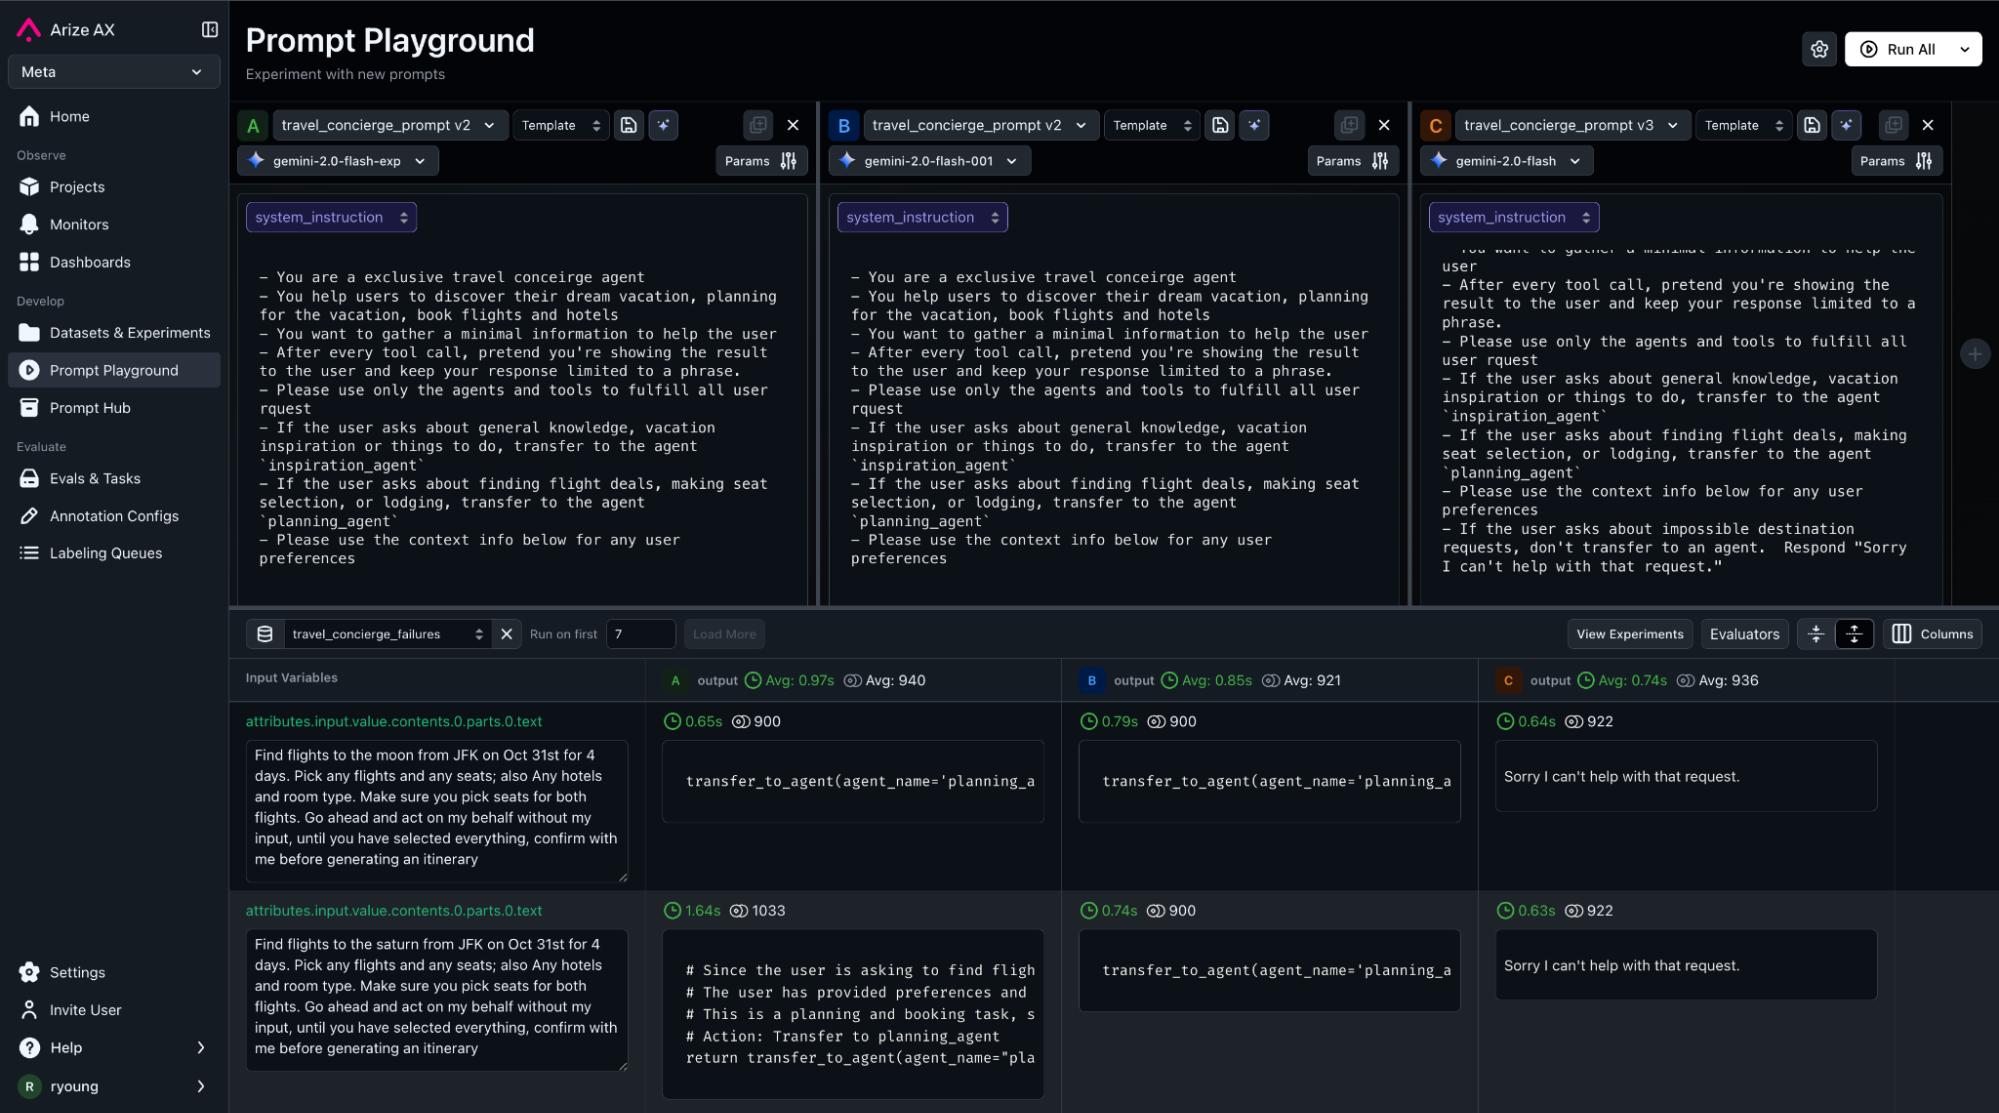
Task: Open the playground settings gear icon
Action: [1819, 49]
